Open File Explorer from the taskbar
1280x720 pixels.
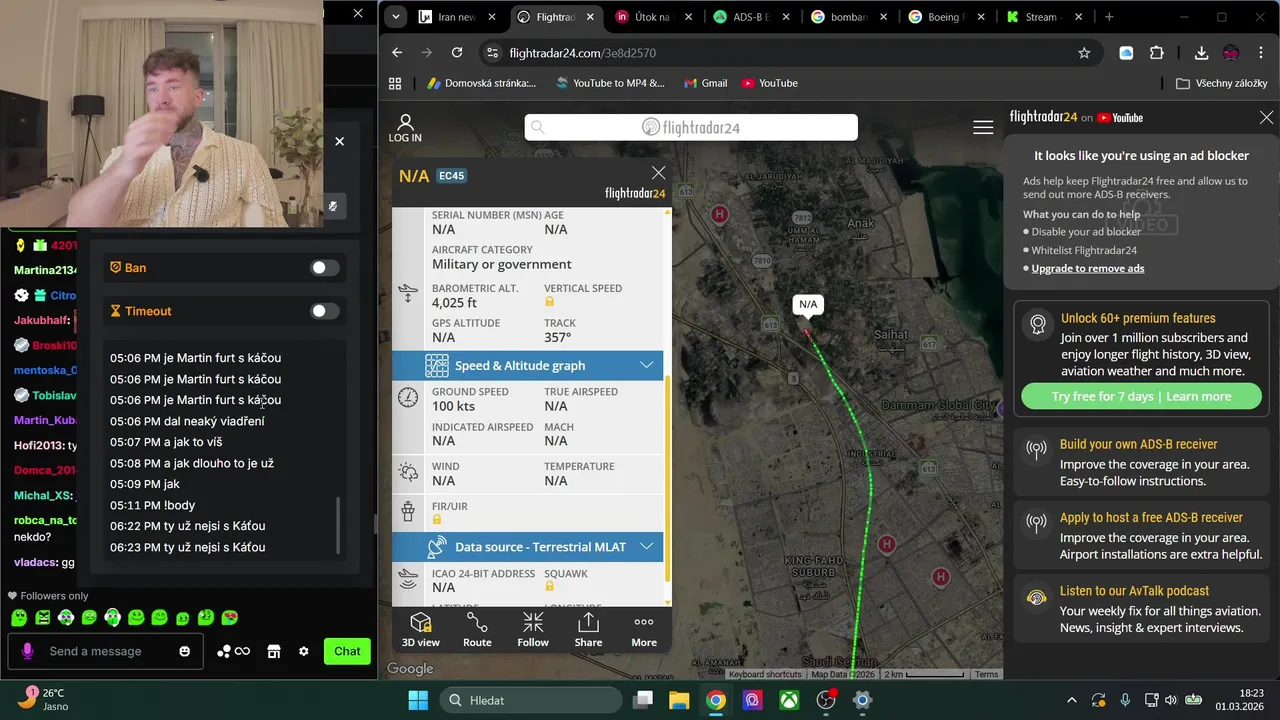tap(679, 700)
